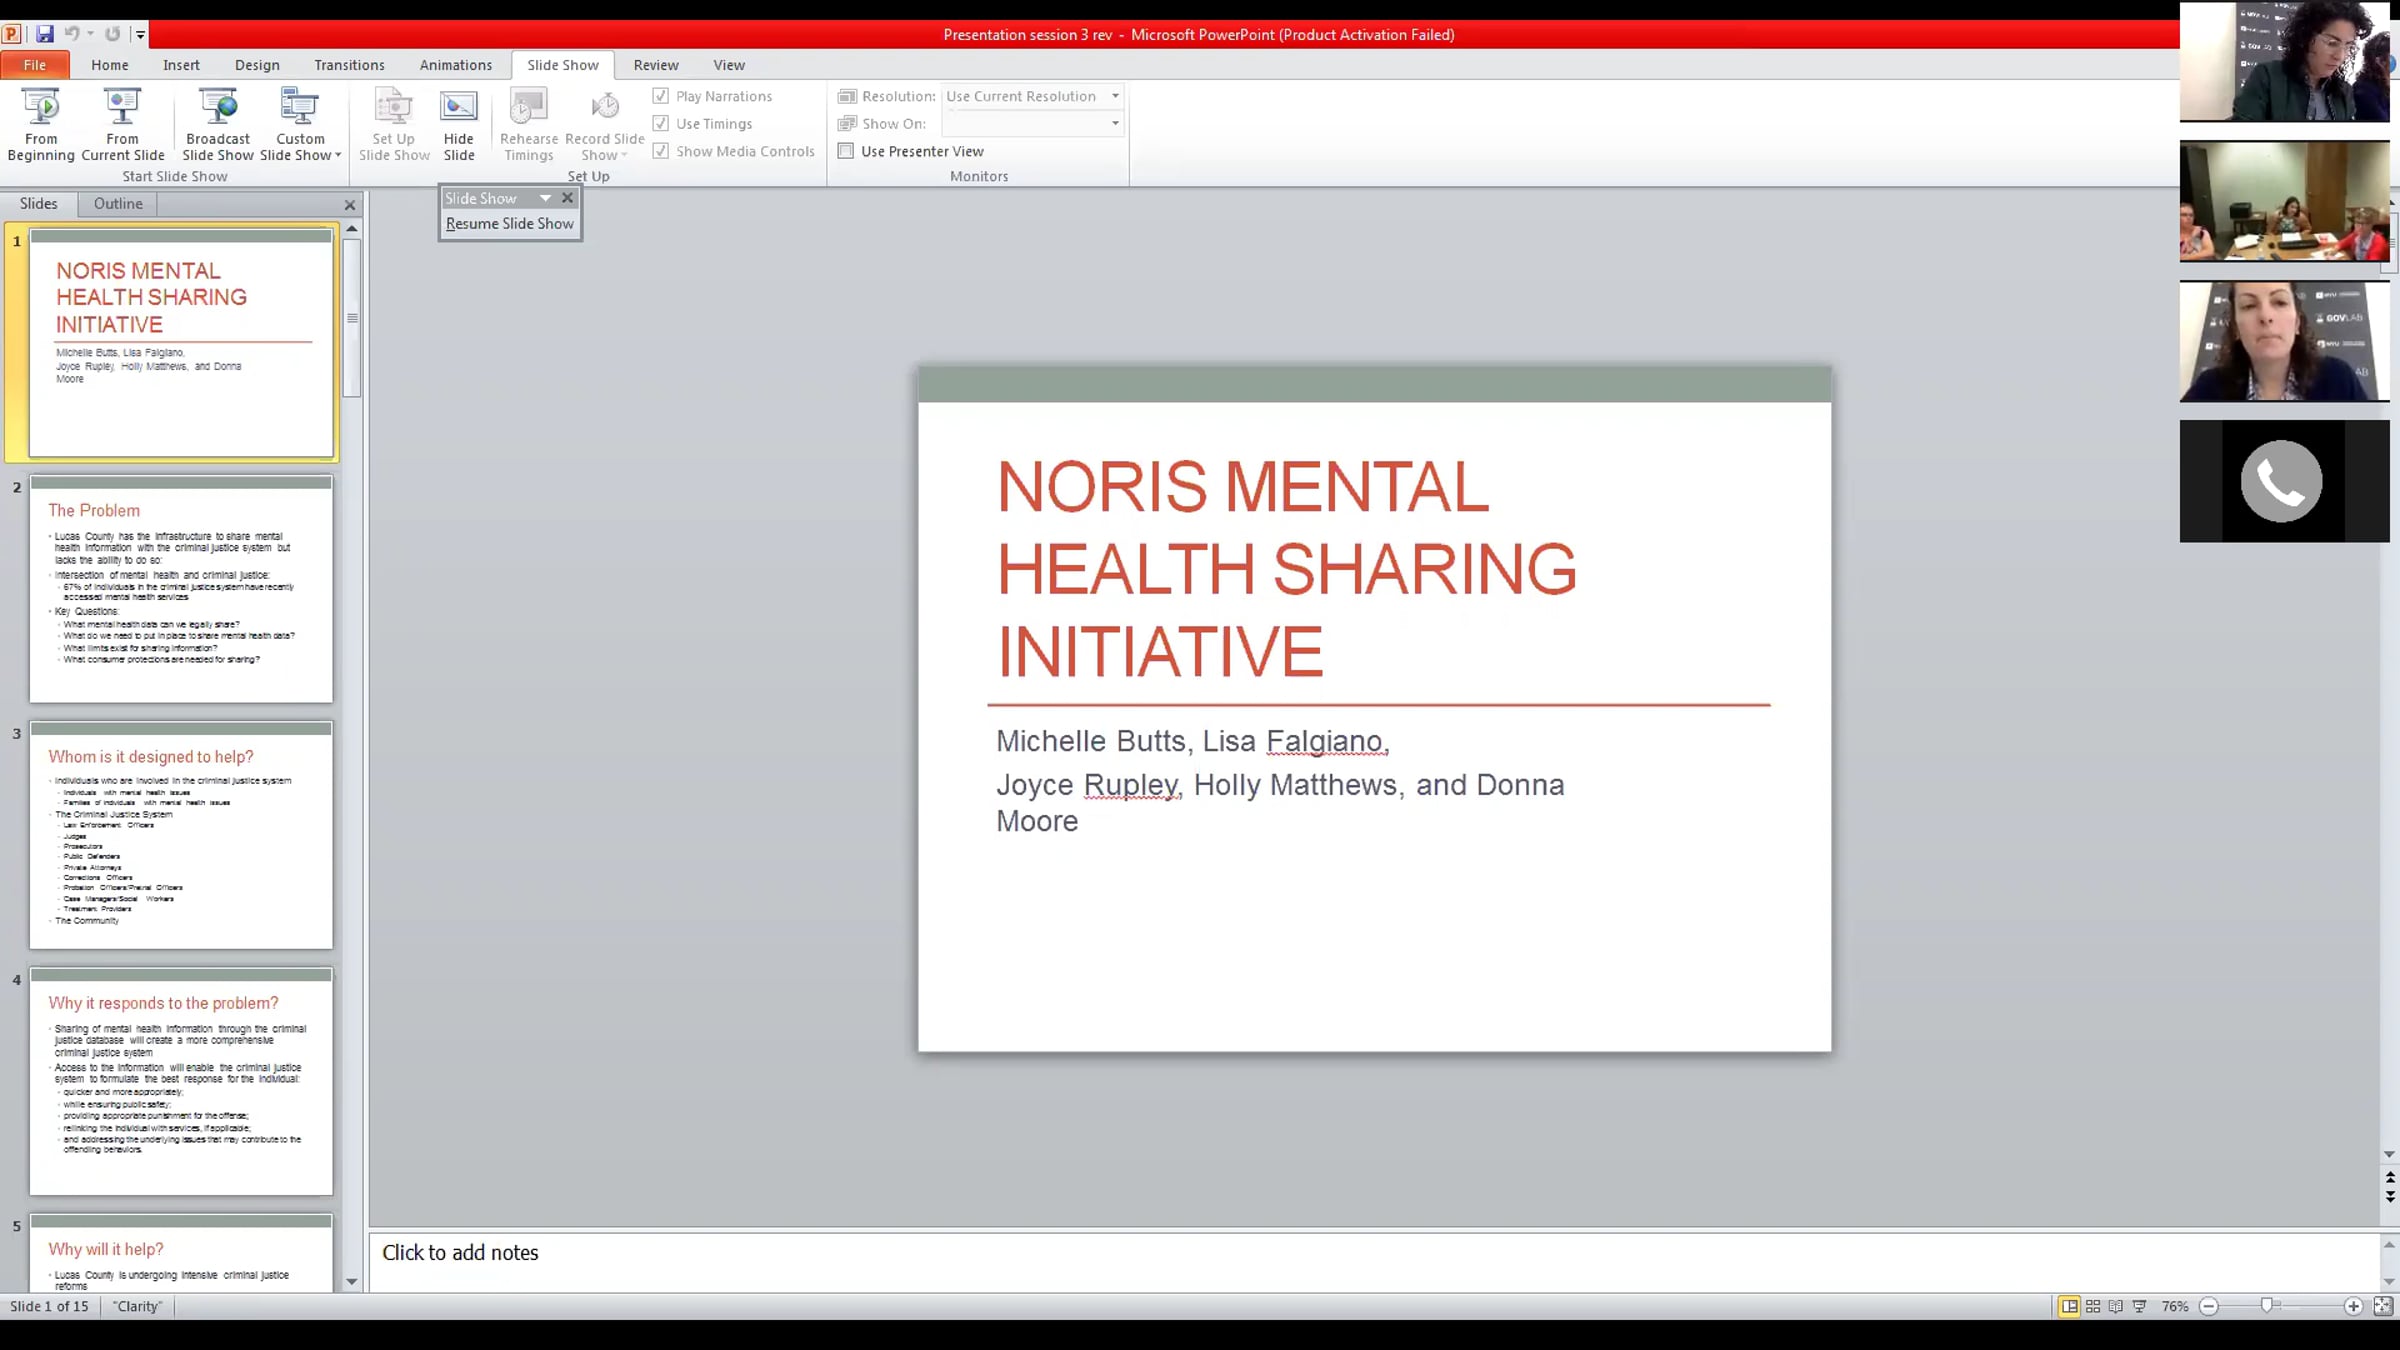The height and width of the screenshot is (1350, 2400).
Task: Click the zoom out minus button
Action: (2210, 1306)
